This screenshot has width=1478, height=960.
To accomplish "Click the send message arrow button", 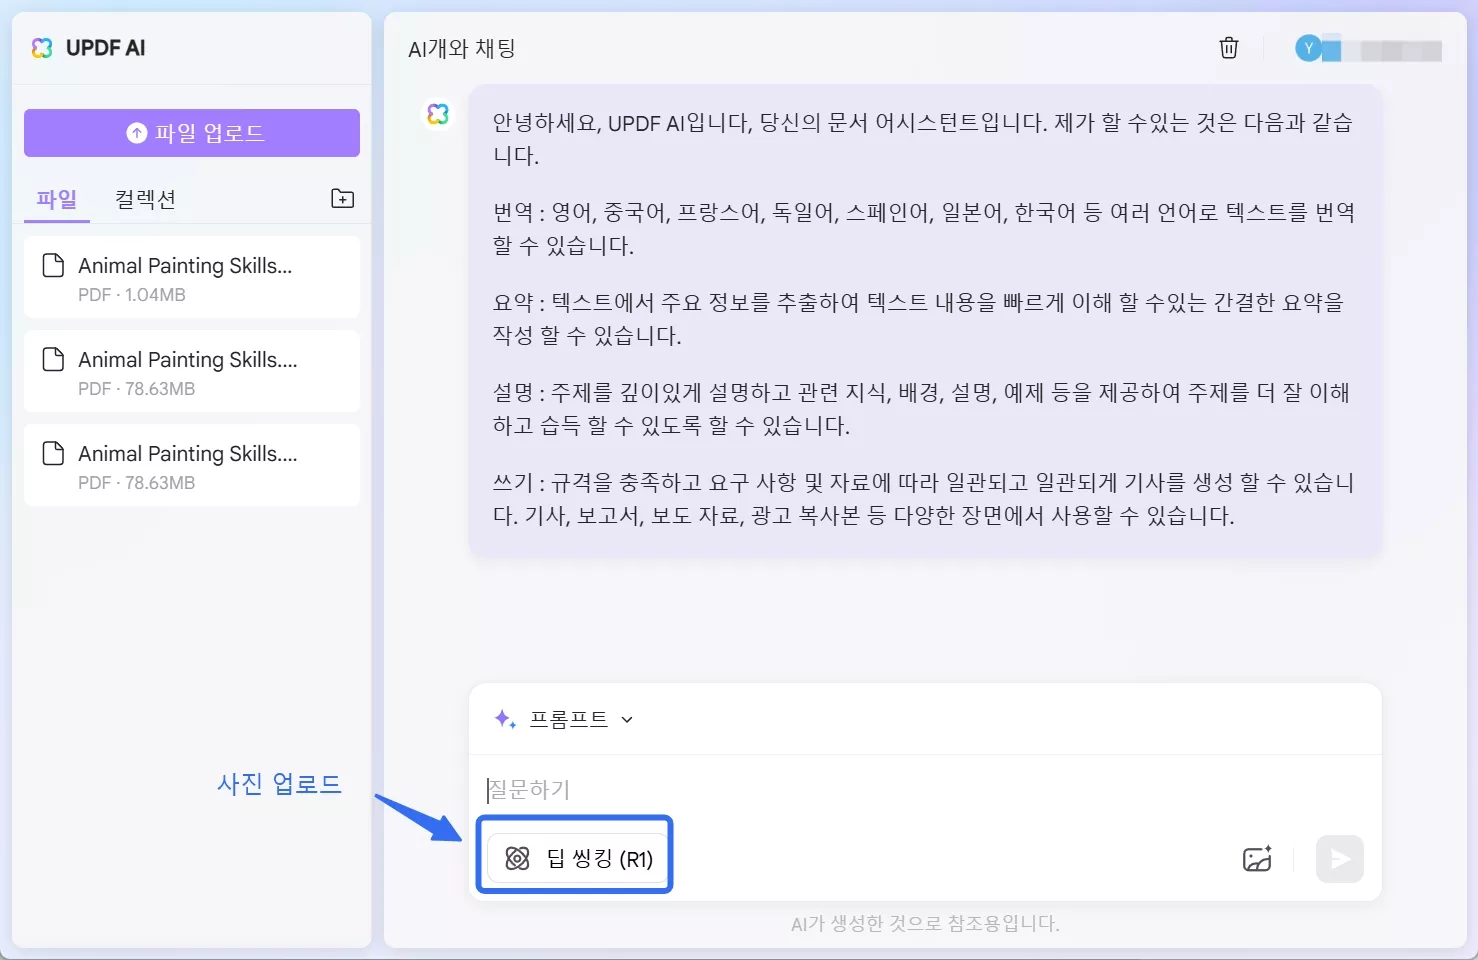I will click(1339, 859).
